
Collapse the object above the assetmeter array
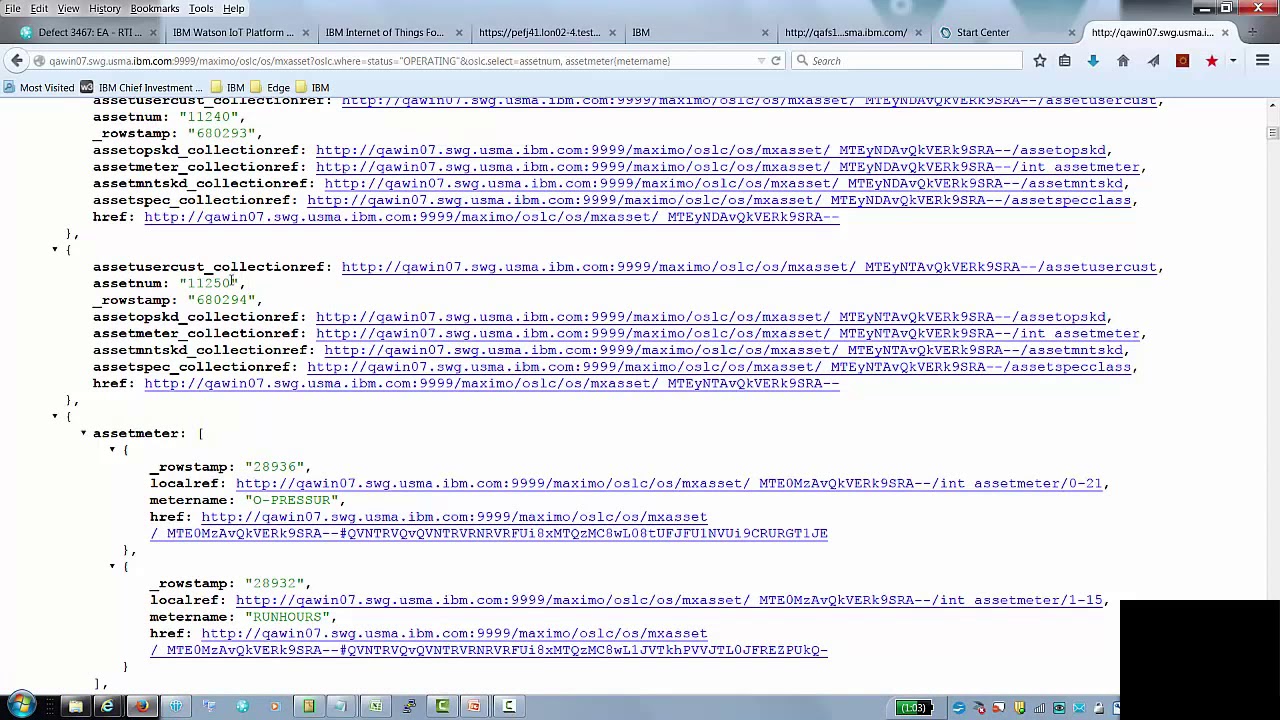coord(55,416)
